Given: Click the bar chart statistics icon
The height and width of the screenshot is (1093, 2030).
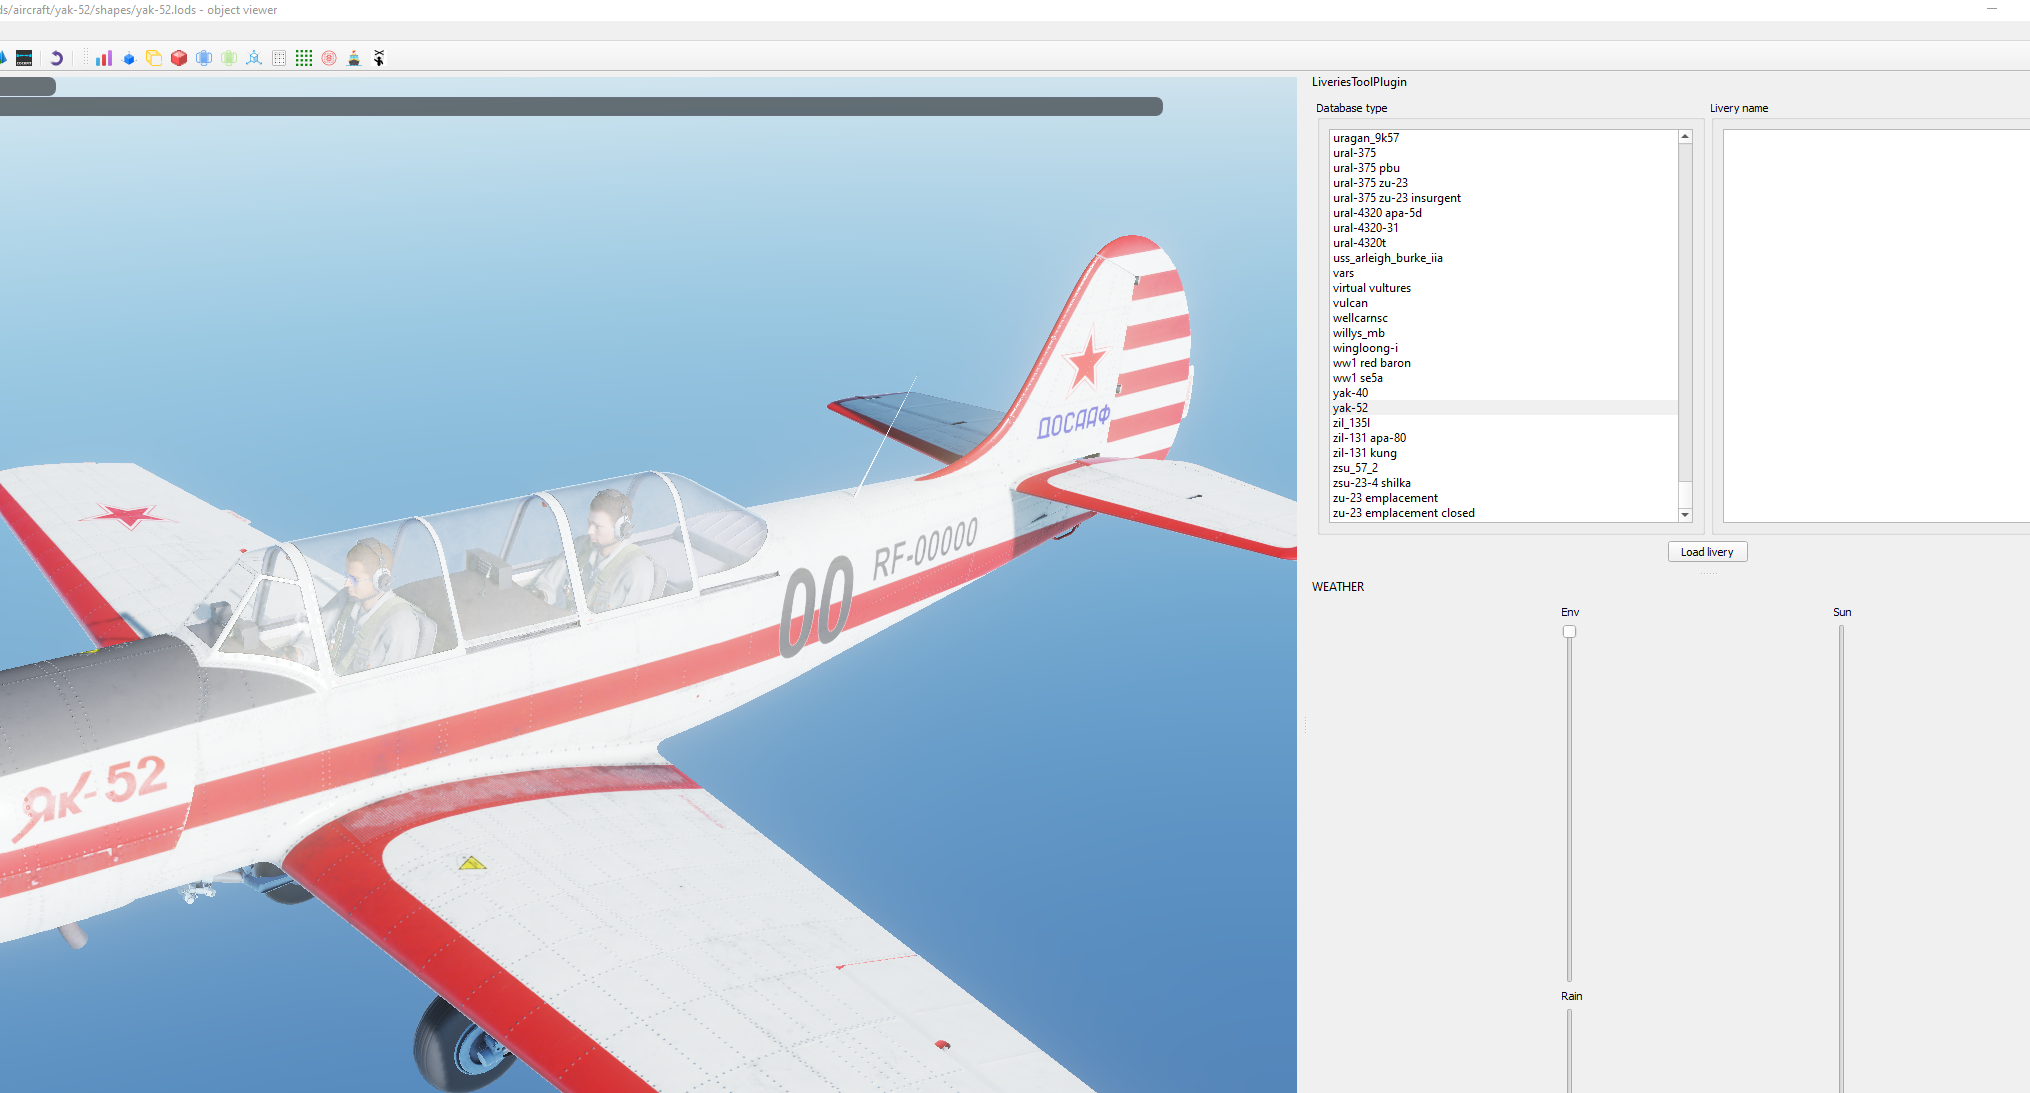Looking at the screenshot, I should pyautogui.click(x=104, y=58).
